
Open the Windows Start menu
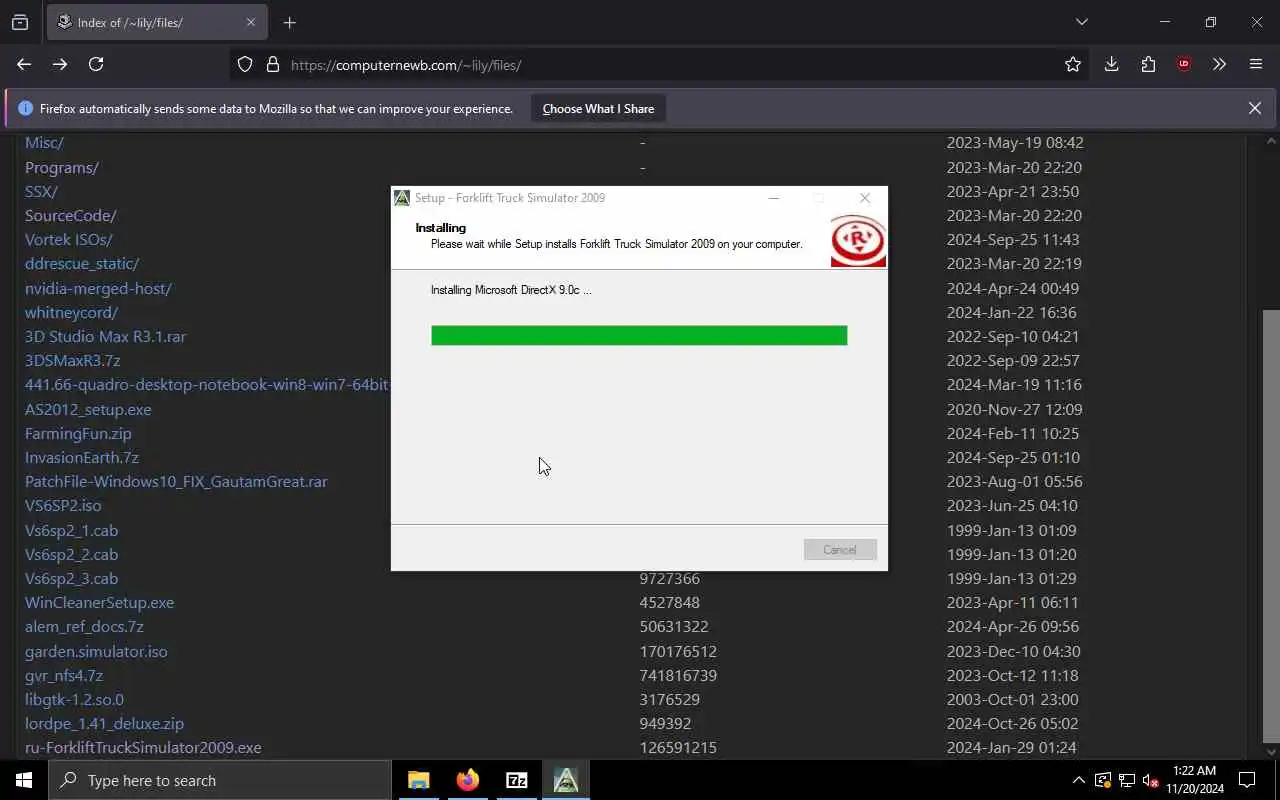tap(24, 780)
